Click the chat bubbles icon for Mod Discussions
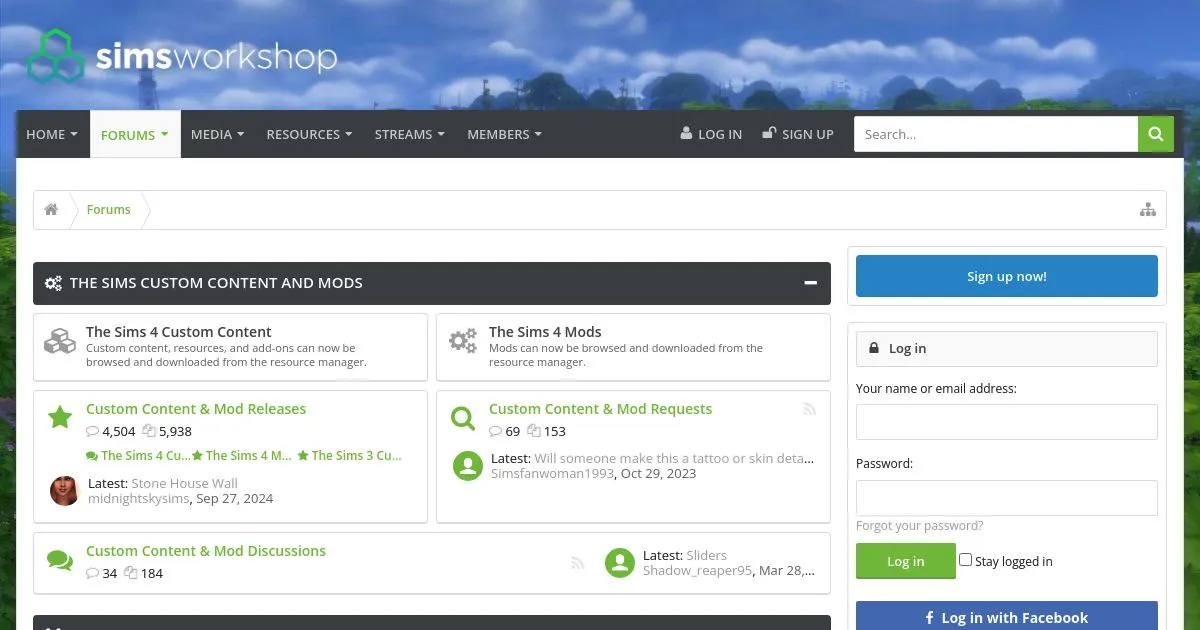Screen dimensions: 1200x630 pos(60,561)
